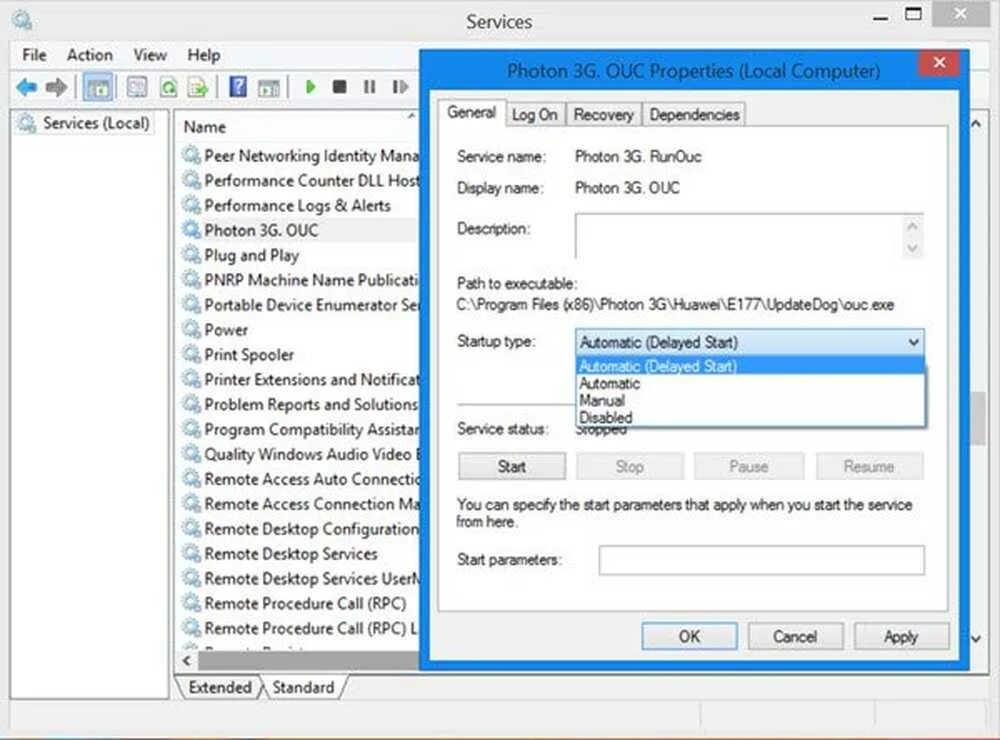
Task: Maximize the Services window
Action: (913, 14)
